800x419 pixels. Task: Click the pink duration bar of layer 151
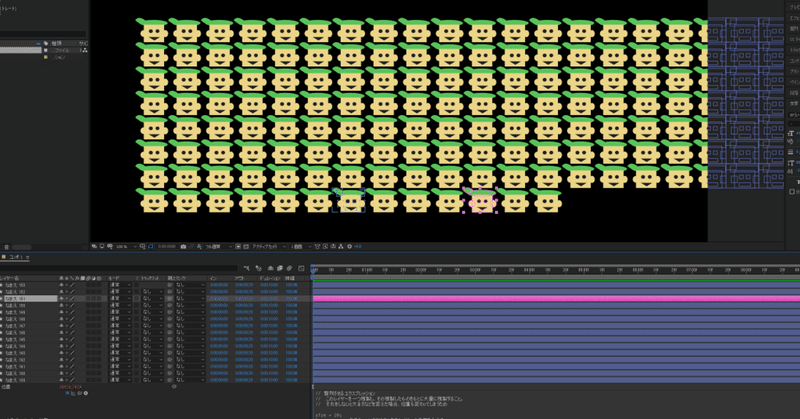click(x=556, y=299)
